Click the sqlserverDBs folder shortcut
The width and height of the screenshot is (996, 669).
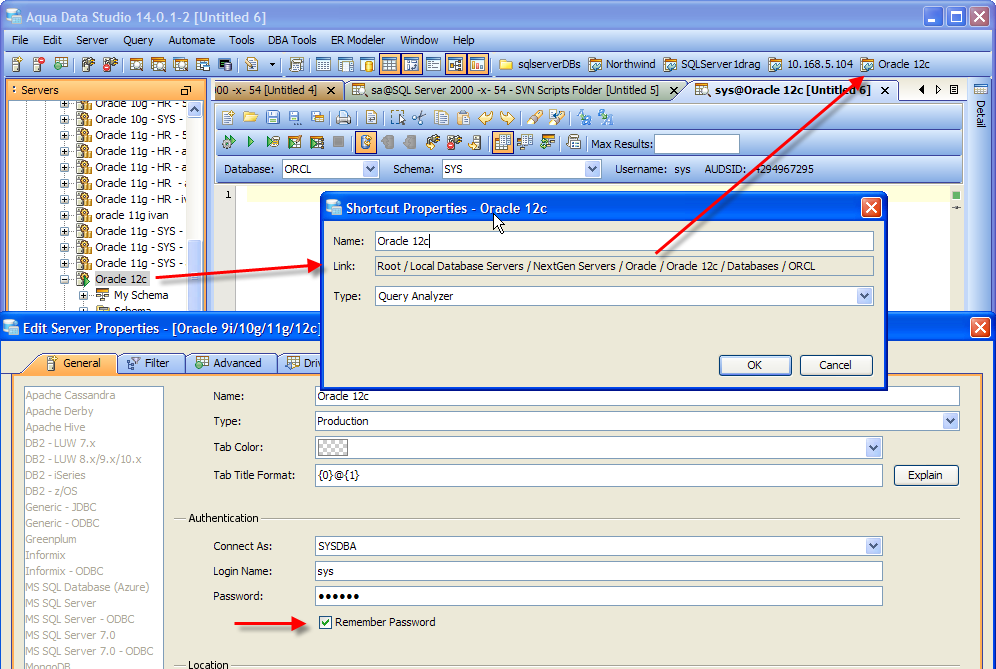[x=539, y=64]
